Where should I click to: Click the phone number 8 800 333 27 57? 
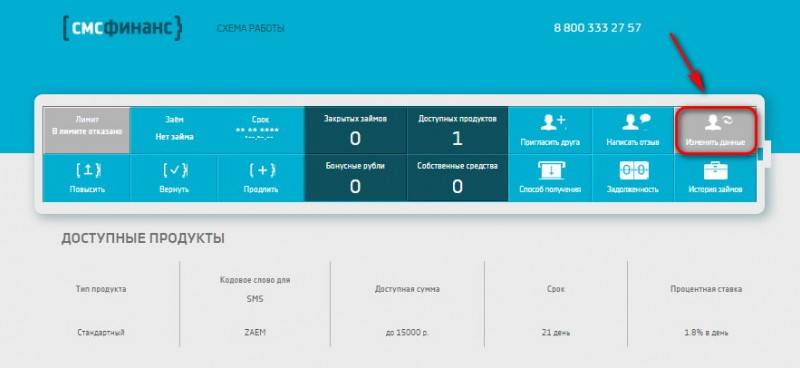pyautogui.click(x=597, y=28)
